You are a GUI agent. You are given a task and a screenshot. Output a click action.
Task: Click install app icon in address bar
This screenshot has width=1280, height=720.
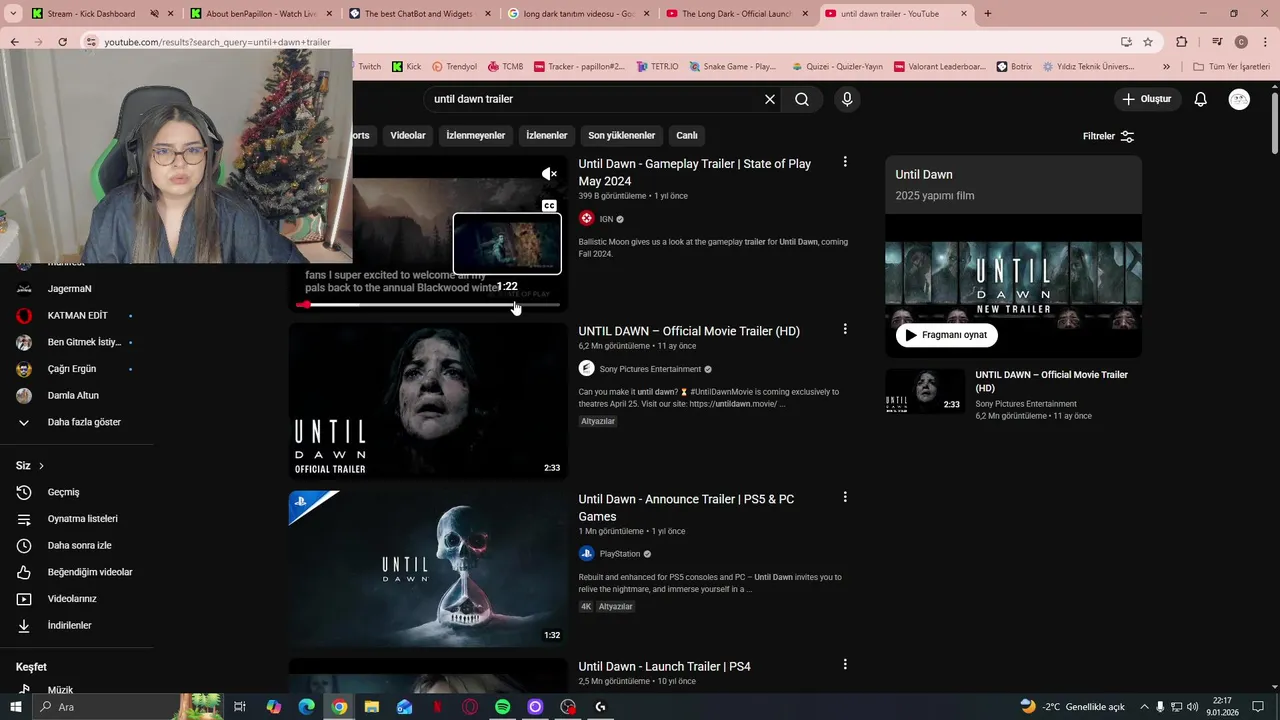[1126, 42]
